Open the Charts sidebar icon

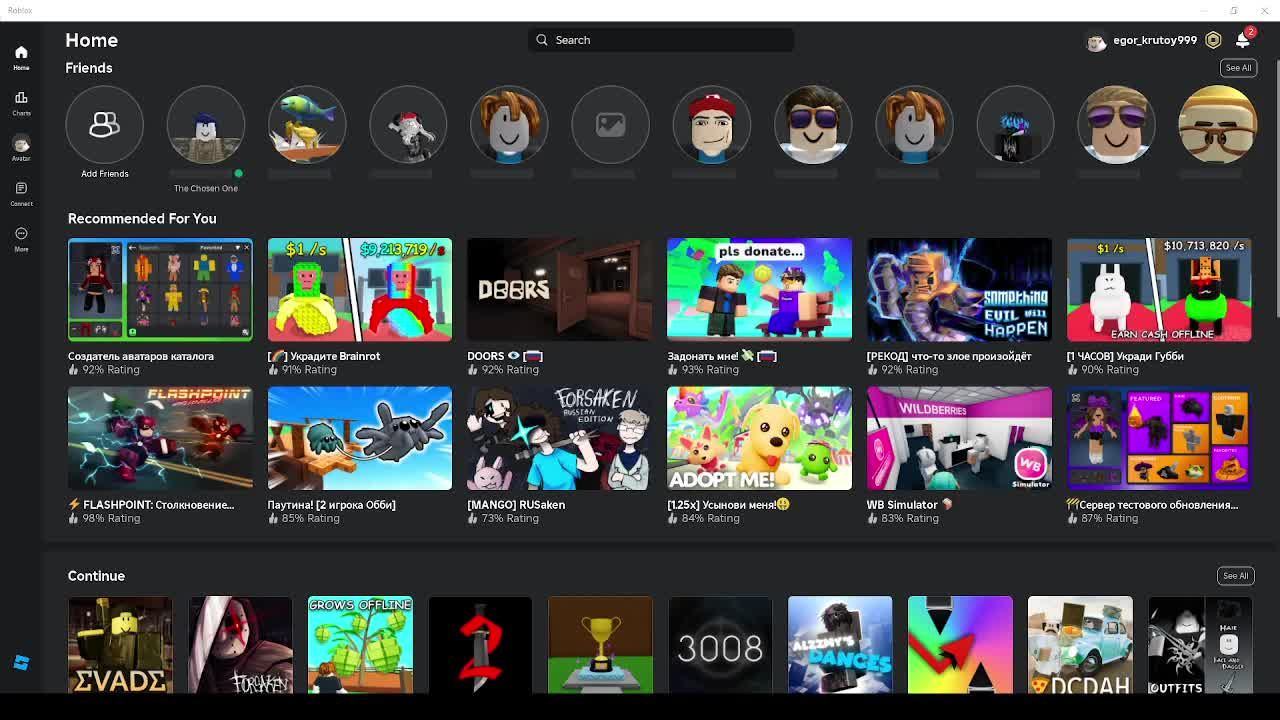[x=21, y=103]
